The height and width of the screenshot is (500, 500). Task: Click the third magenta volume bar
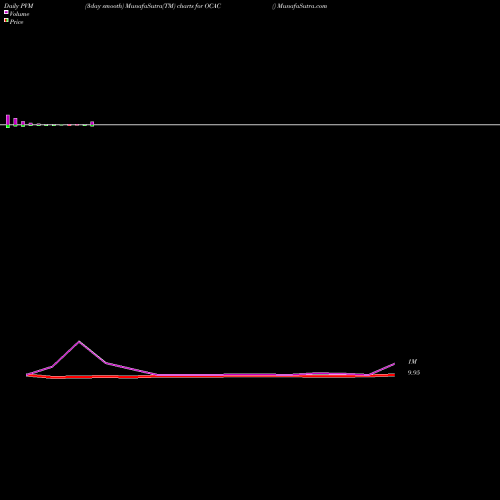coord(23,124)
